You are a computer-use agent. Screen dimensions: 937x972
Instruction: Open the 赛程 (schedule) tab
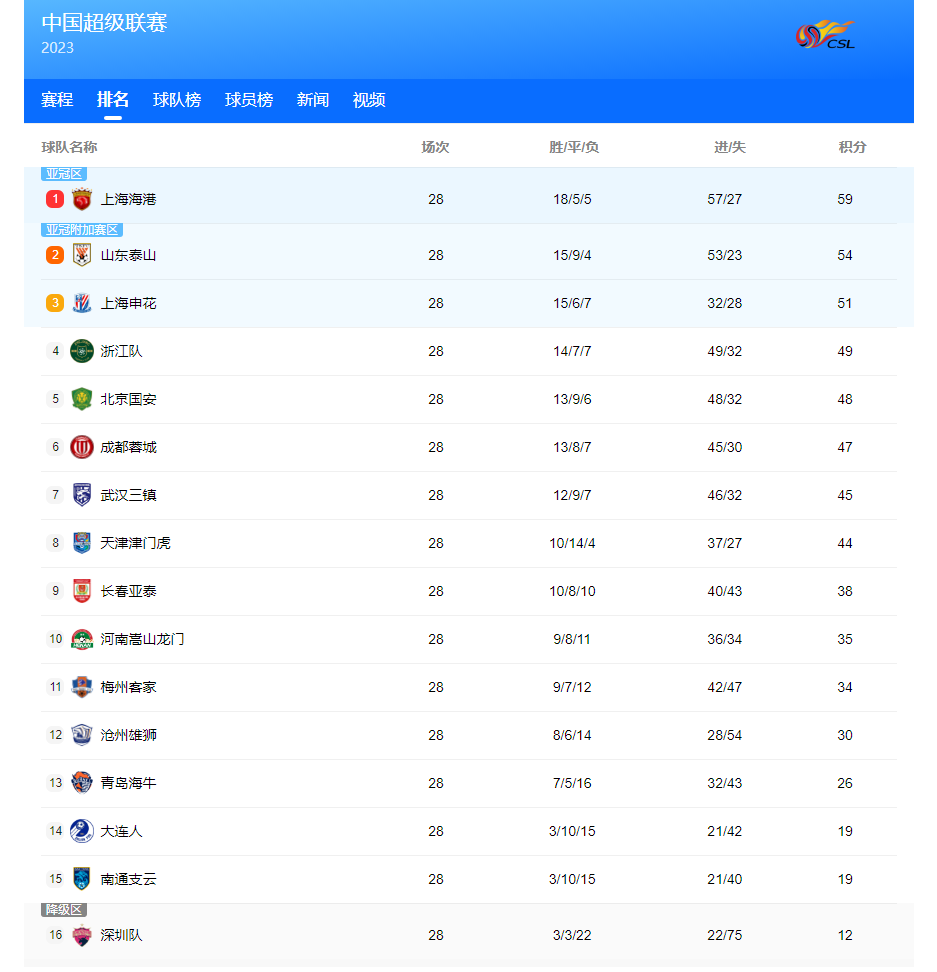point(57,100)
